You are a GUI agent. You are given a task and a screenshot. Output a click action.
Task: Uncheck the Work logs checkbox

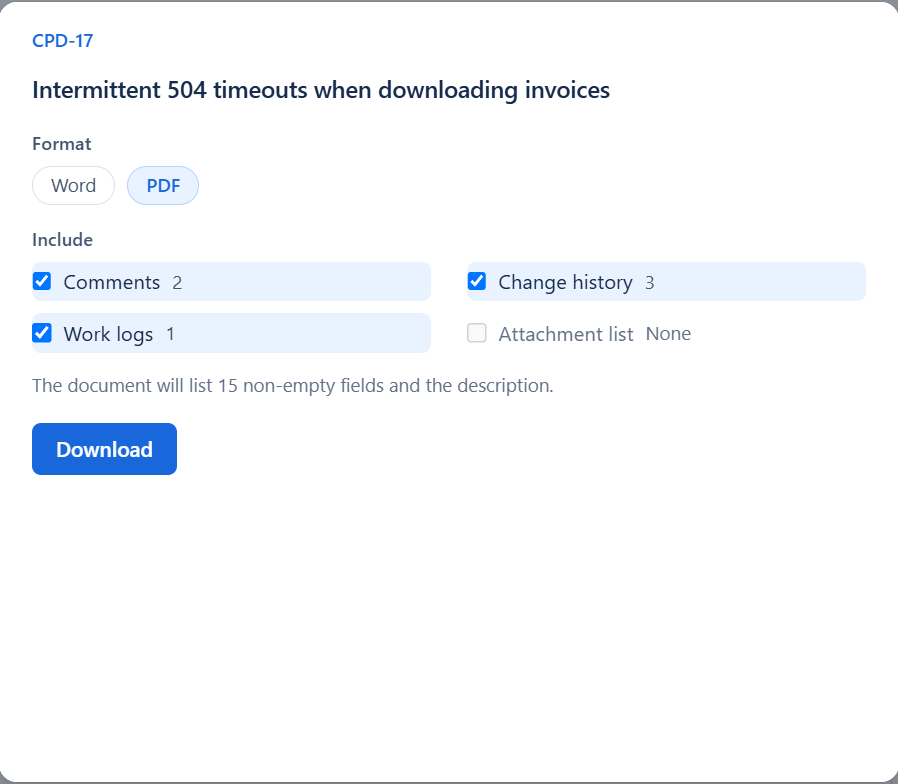[x=42, y=333]
